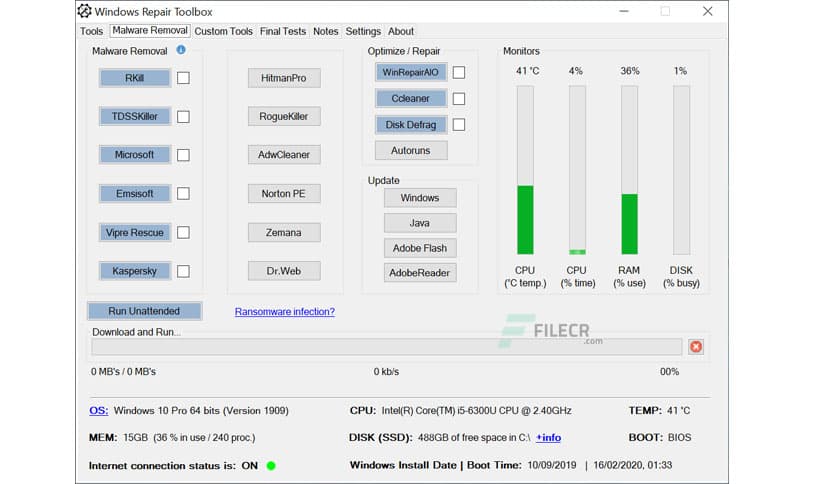Click the CPU temperature monitor bar

pyautogui.click(x=525, y=170)
